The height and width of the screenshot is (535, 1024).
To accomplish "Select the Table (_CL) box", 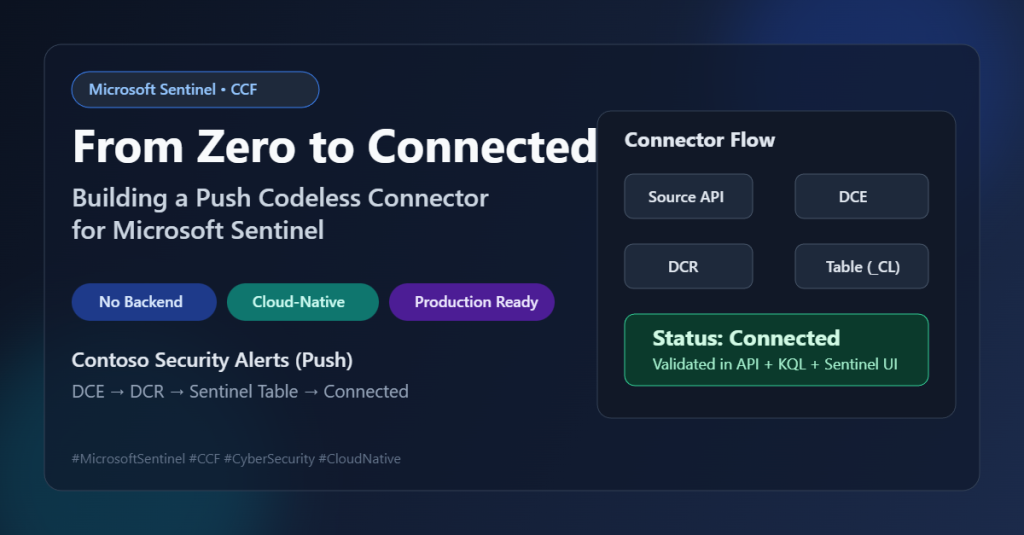I will tap(861, 267).
